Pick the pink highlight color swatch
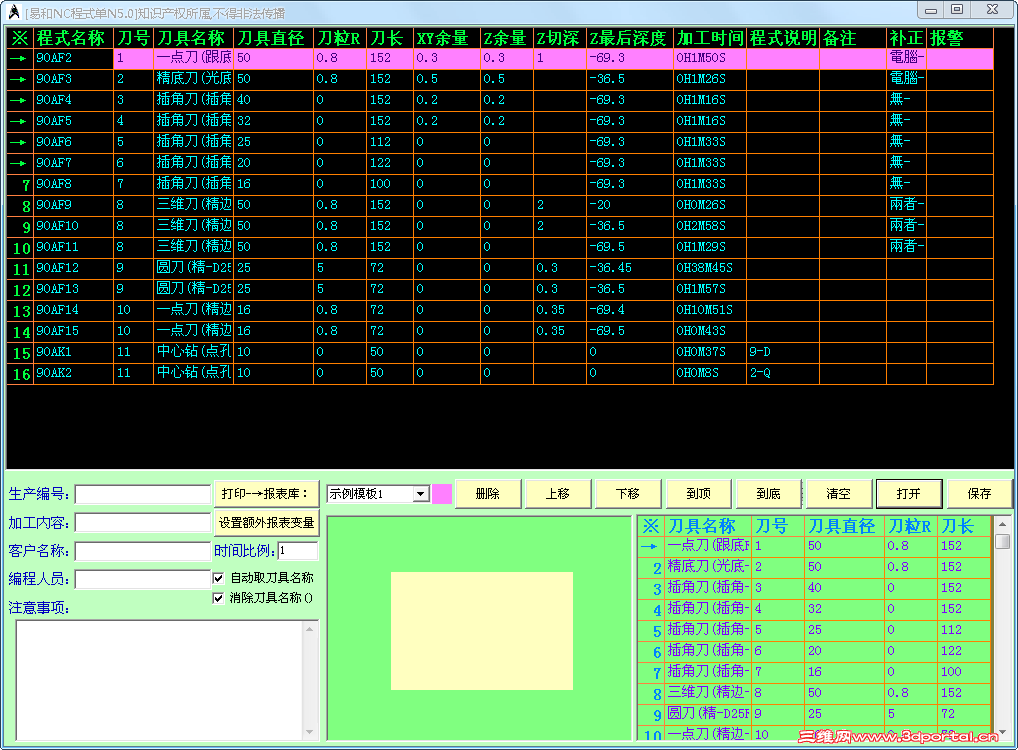 pos(442,494)
